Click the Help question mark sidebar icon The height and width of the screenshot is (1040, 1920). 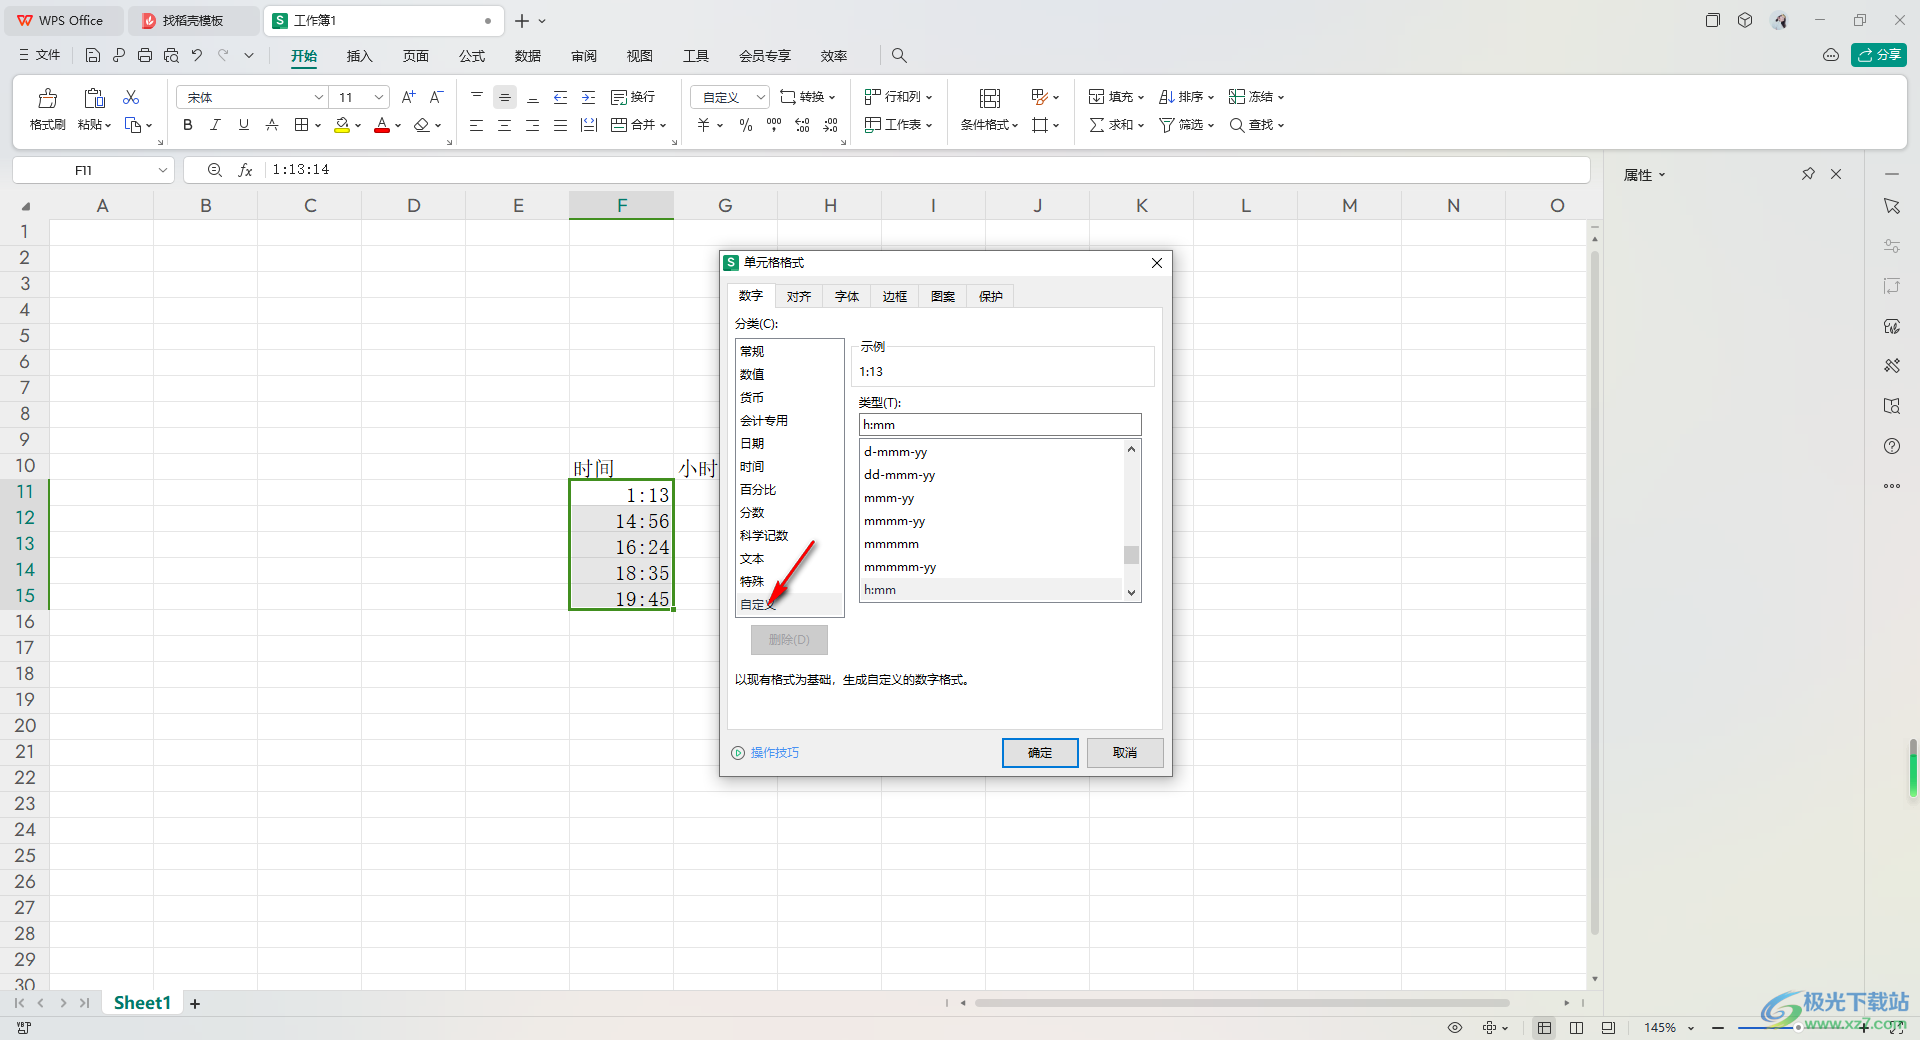1892,446
